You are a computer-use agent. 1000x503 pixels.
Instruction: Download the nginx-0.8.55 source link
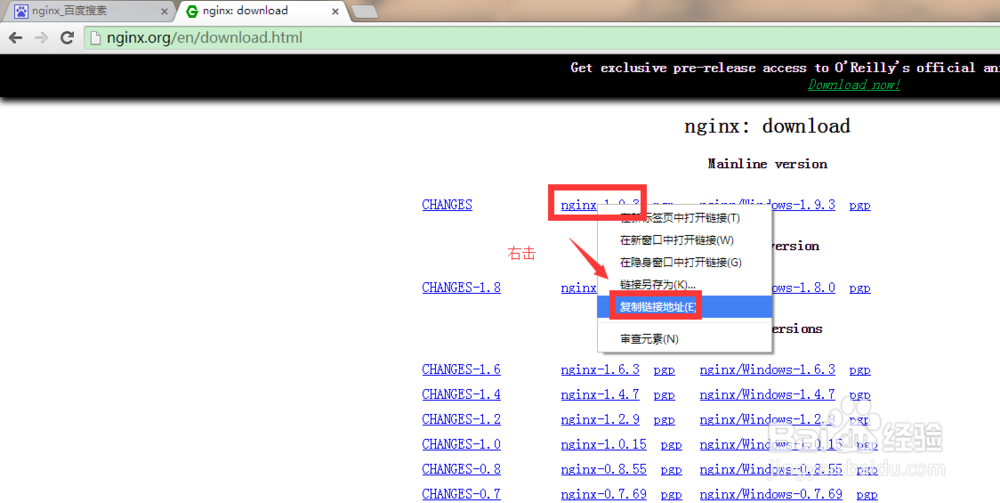pyautogui.click(x=603, y=469)
